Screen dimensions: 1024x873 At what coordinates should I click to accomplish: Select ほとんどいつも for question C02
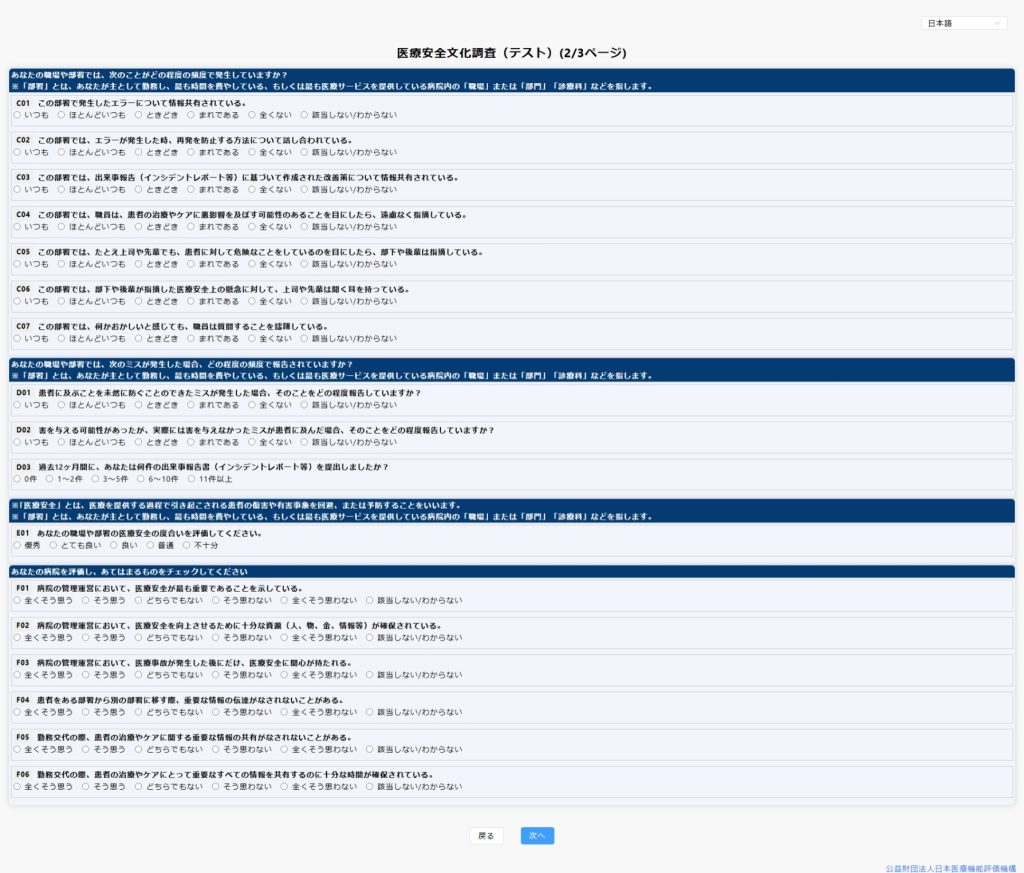tap(62, 152)
